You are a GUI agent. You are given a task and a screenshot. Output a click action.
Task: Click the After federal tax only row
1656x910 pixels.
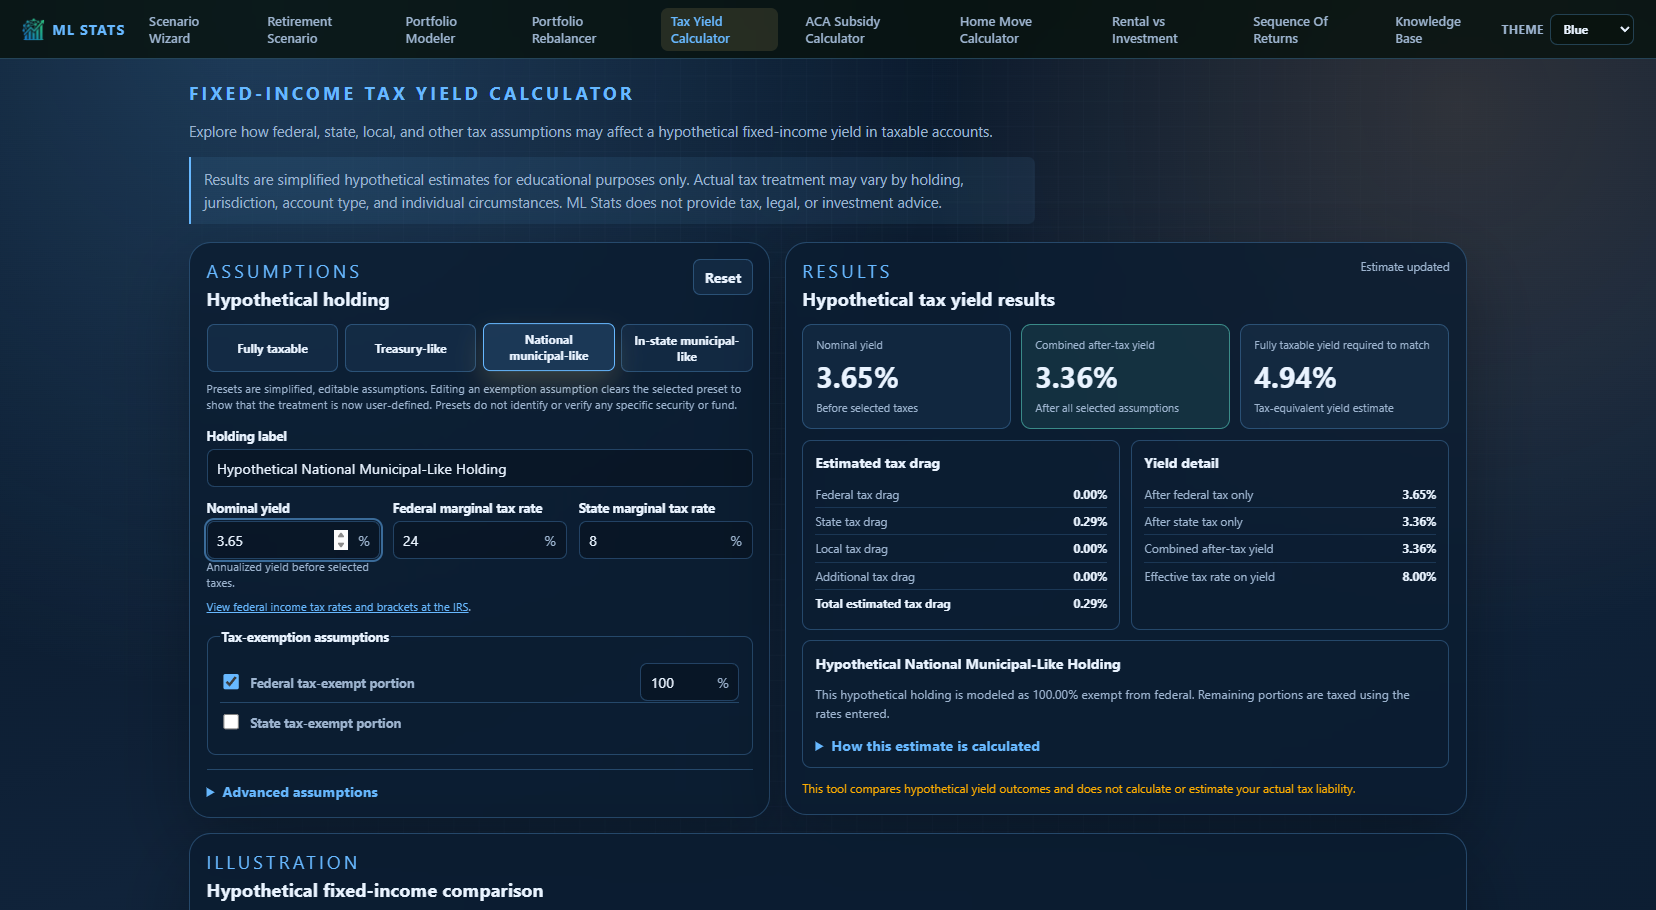point(1290,495)
